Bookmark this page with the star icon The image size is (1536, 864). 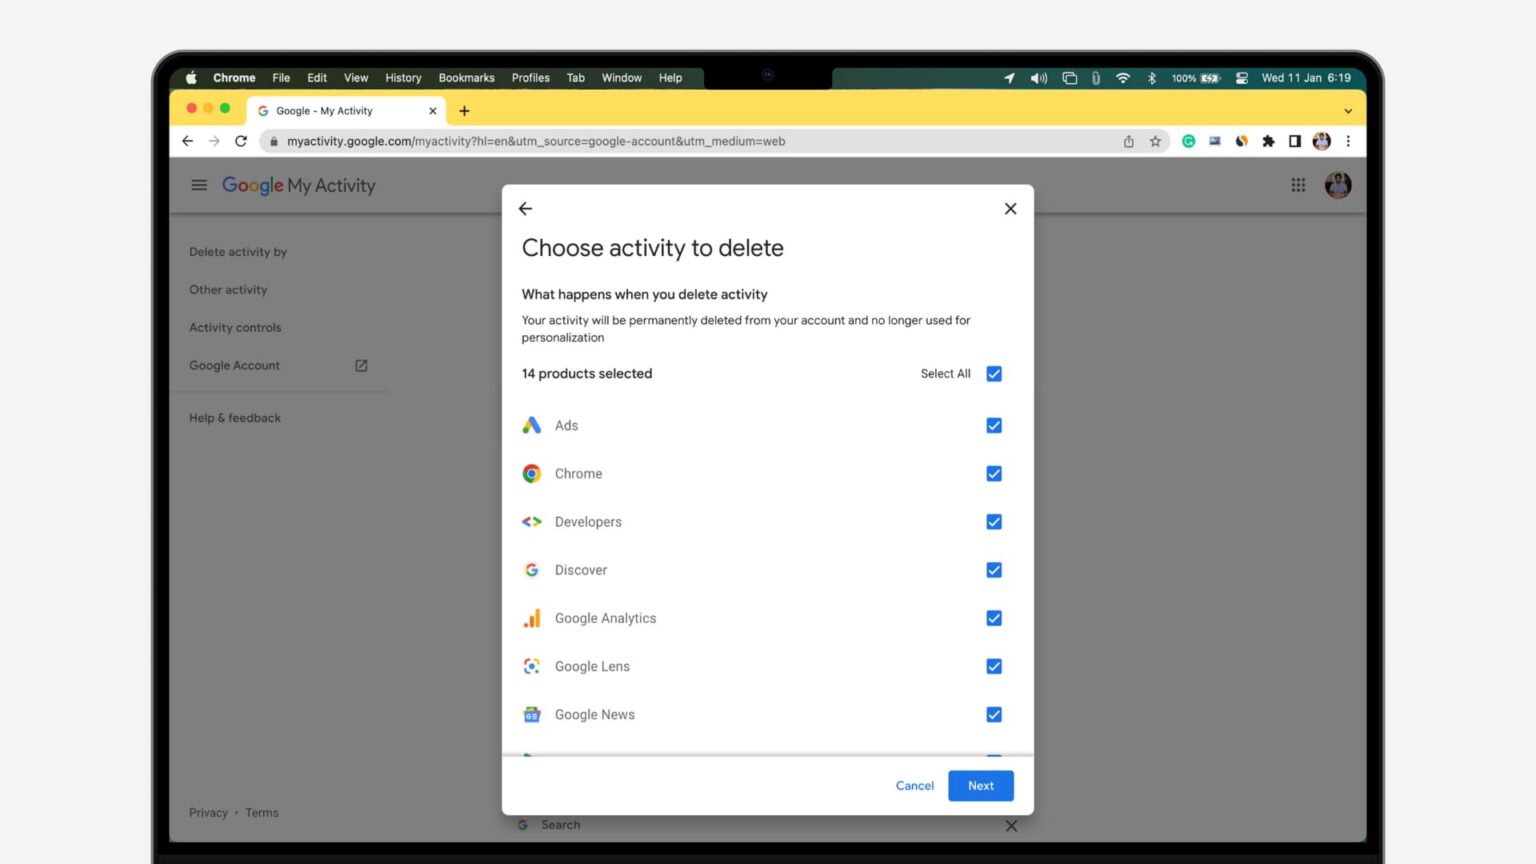click(x=1155, y=141)
